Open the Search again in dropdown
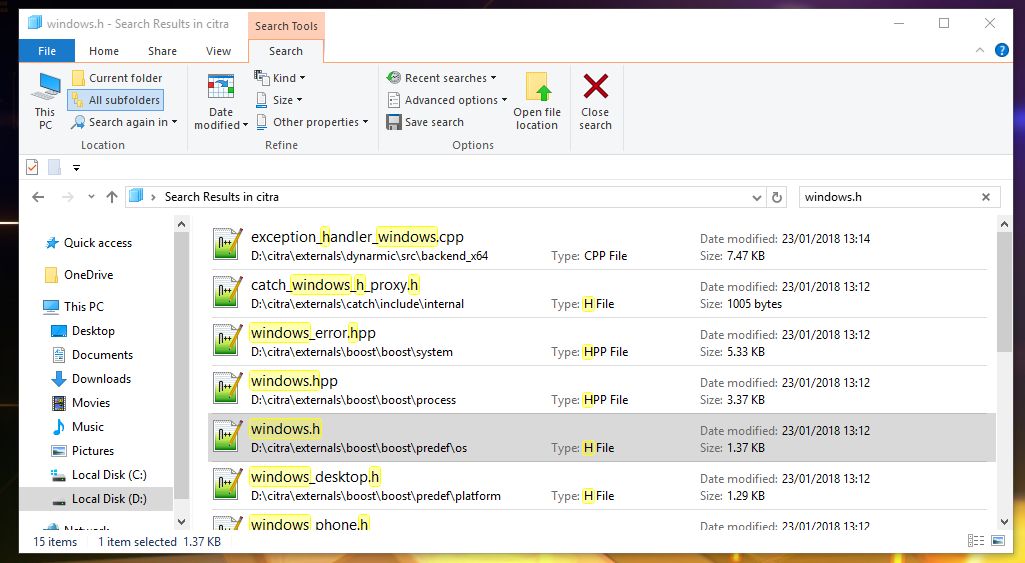Image resolution: width=1025 pixels, height=563 pixels. (x=124, y=122)
